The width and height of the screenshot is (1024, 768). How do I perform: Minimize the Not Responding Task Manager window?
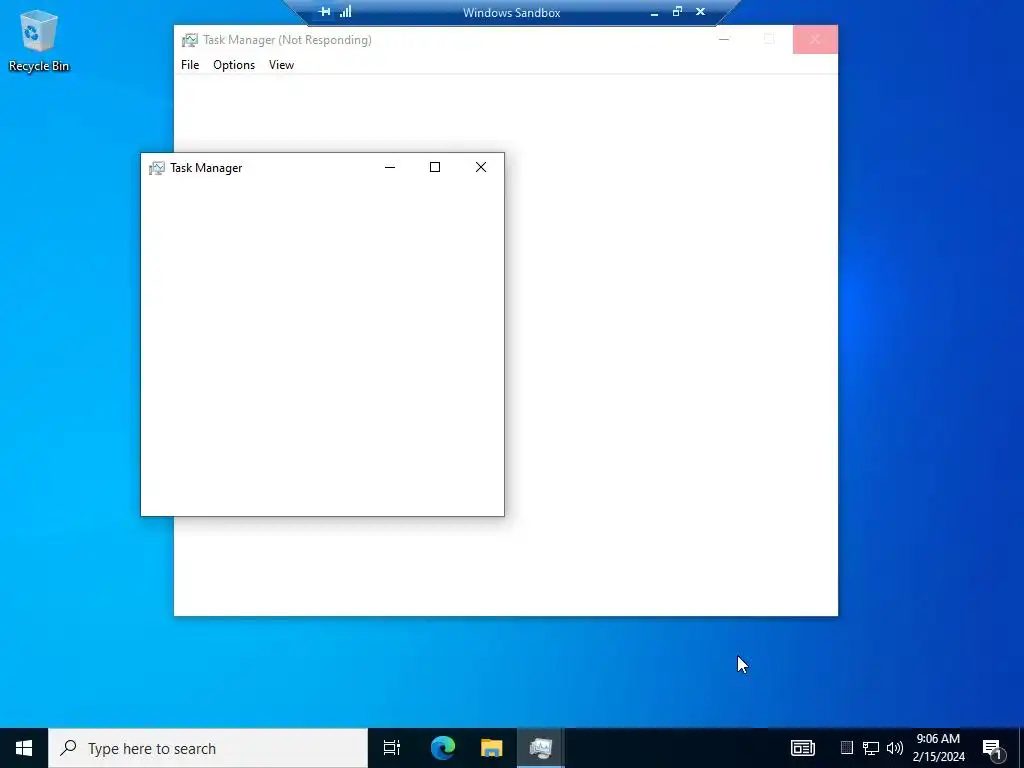tap(724, 39)
